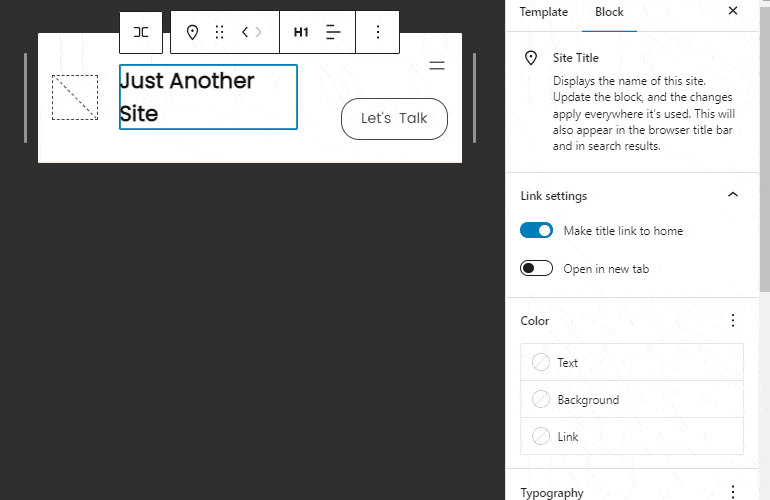Open the Background color picker
The image size is (770, 500).
[x=632, y=399]
